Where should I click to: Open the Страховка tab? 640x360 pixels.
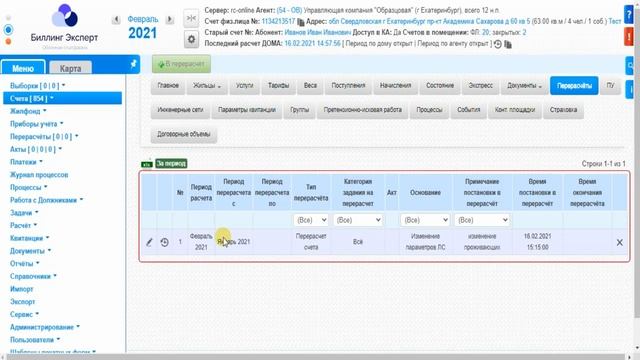pyautogui.click(x=563, y=110)
